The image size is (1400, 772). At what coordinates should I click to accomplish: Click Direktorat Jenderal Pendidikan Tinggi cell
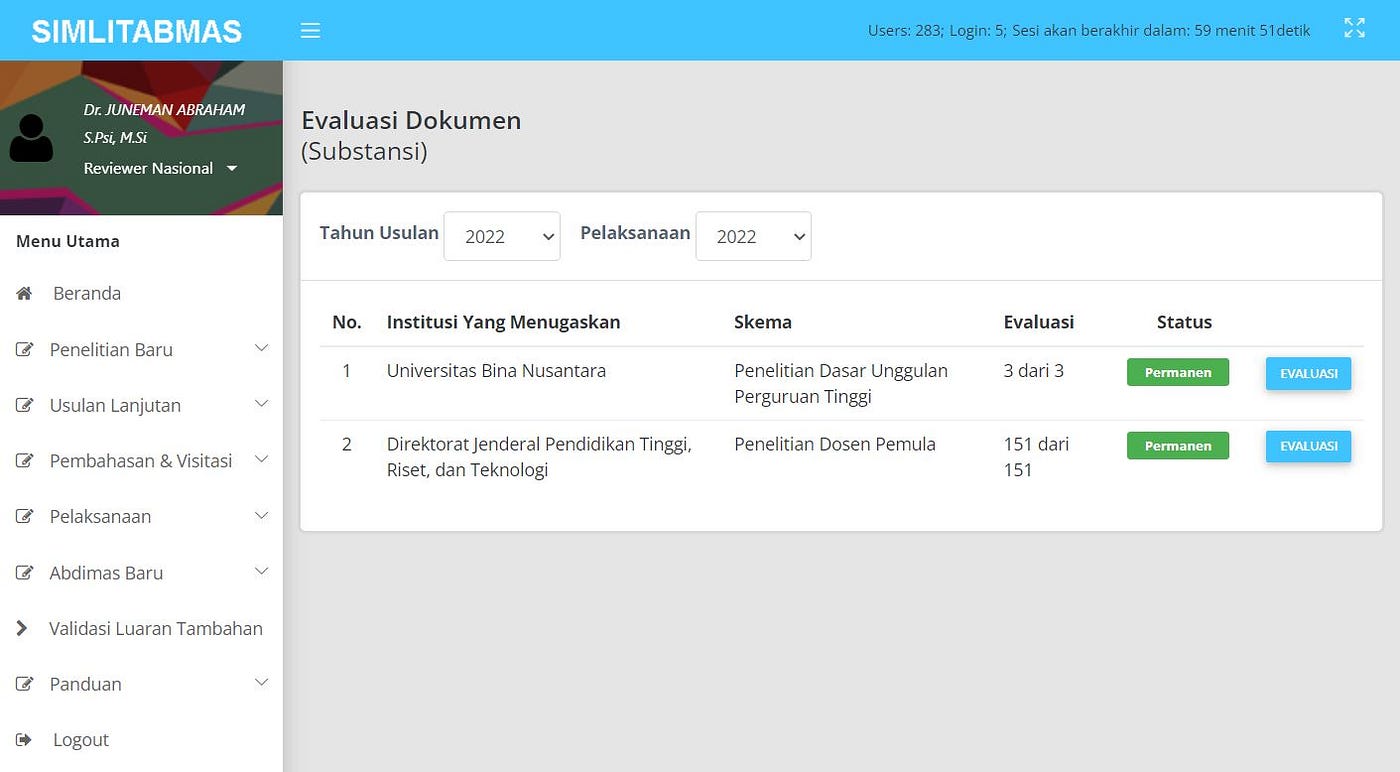click(539, 457)
